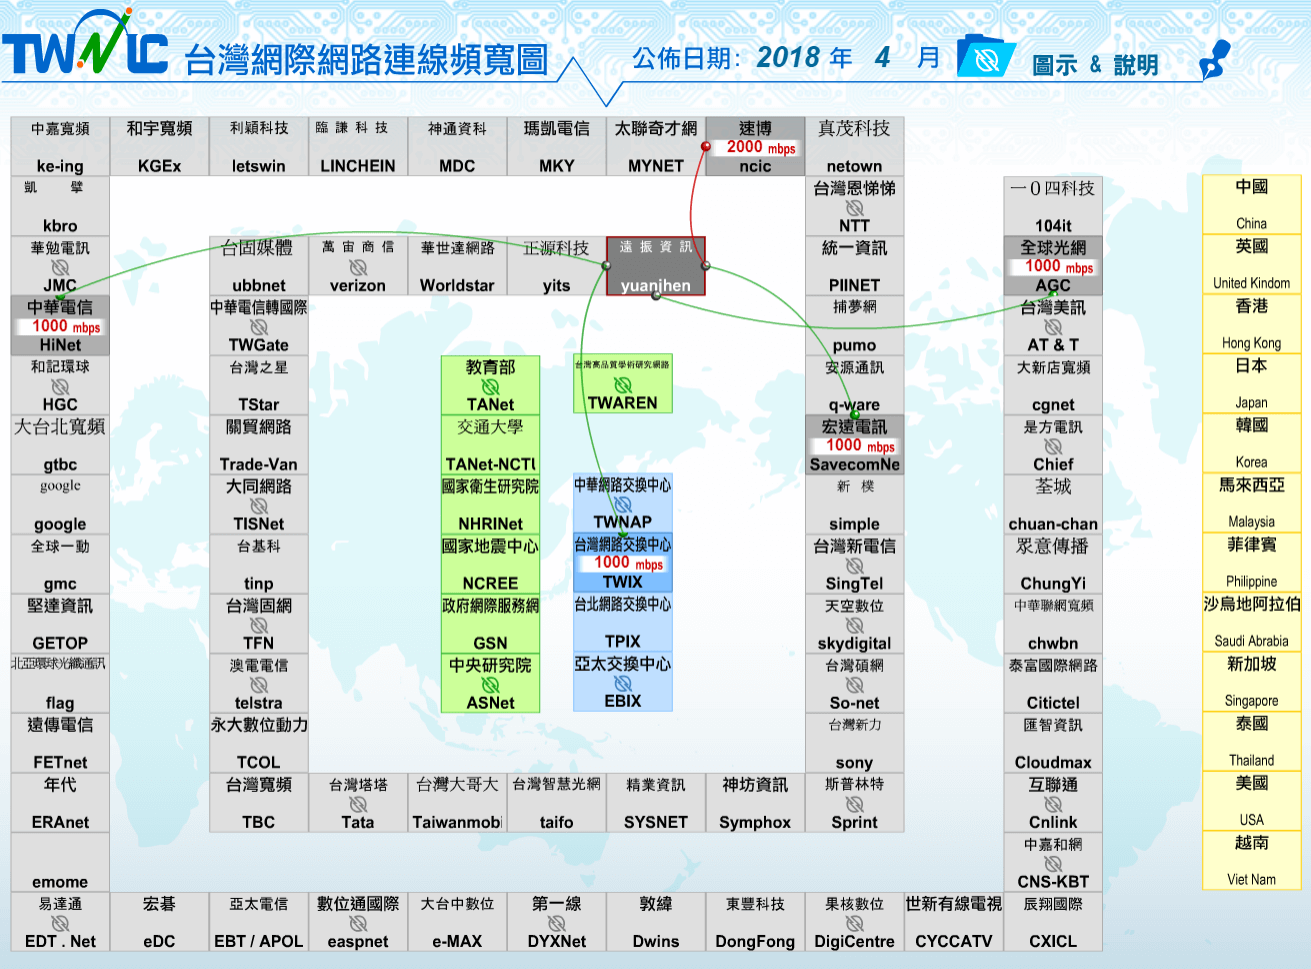The image size is (1311, 969).
Task: Select the highlighted yuanjhen cell
Action: coord(656,266)
